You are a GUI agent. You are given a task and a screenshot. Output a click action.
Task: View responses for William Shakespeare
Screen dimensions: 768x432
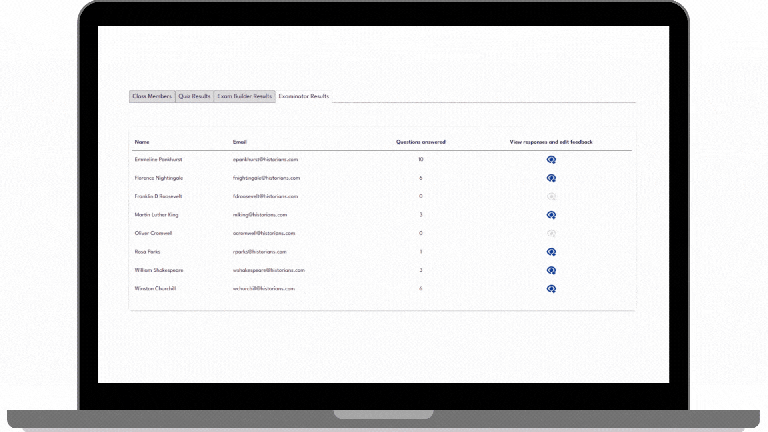tap(551, 270)
